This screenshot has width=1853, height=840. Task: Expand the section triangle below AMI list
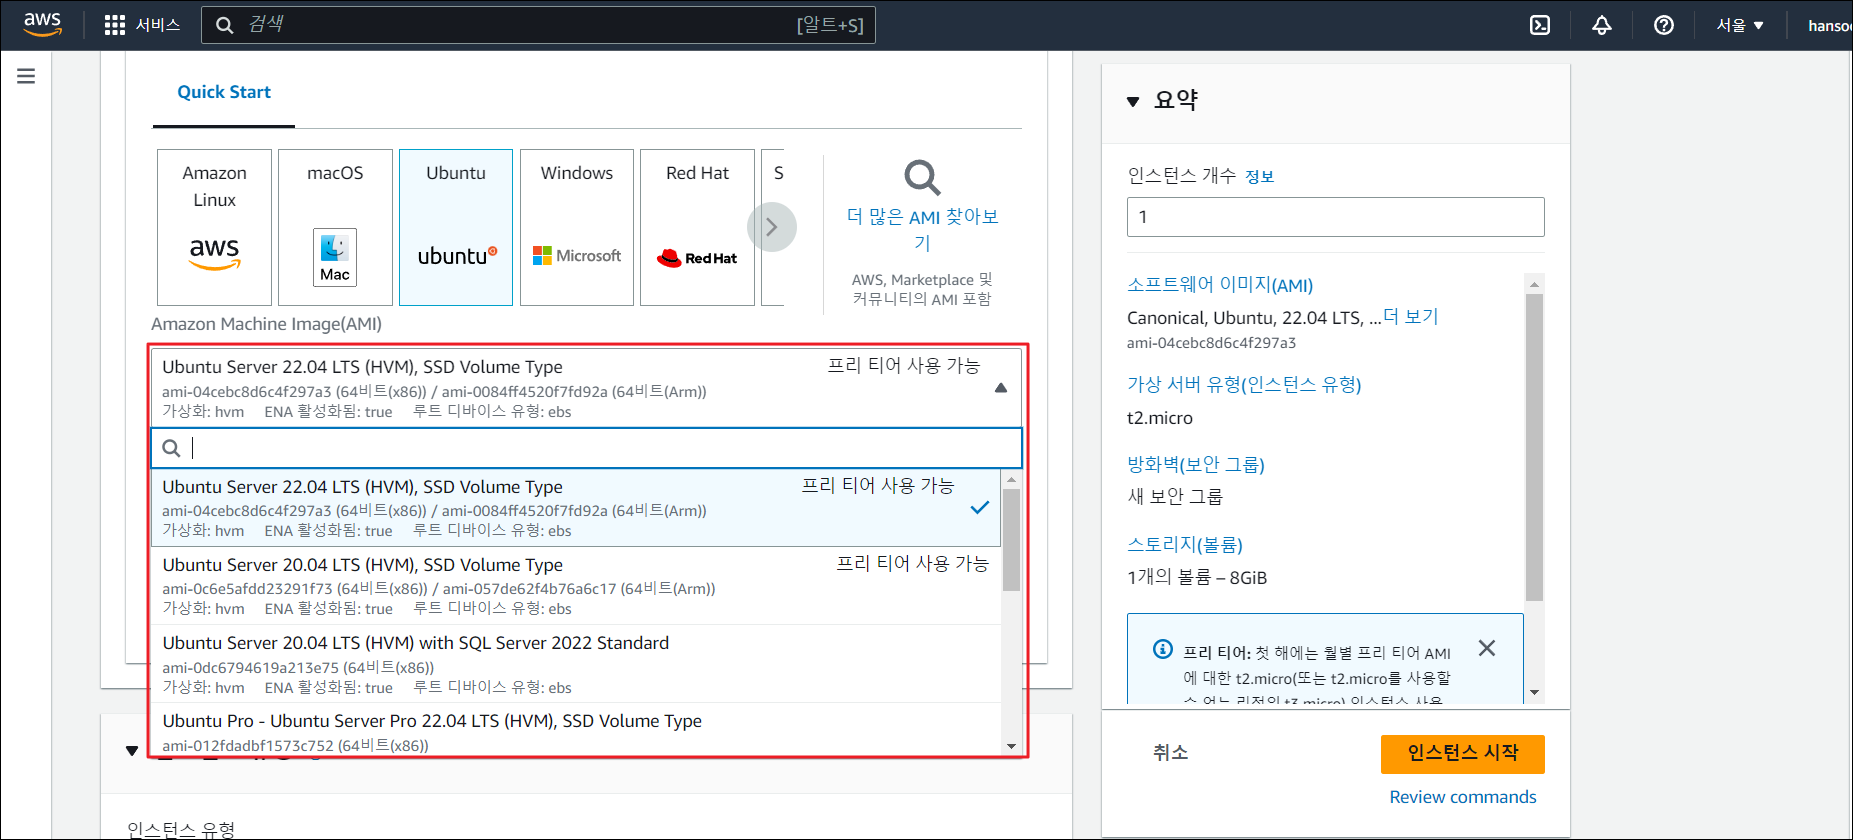[132, 751]
